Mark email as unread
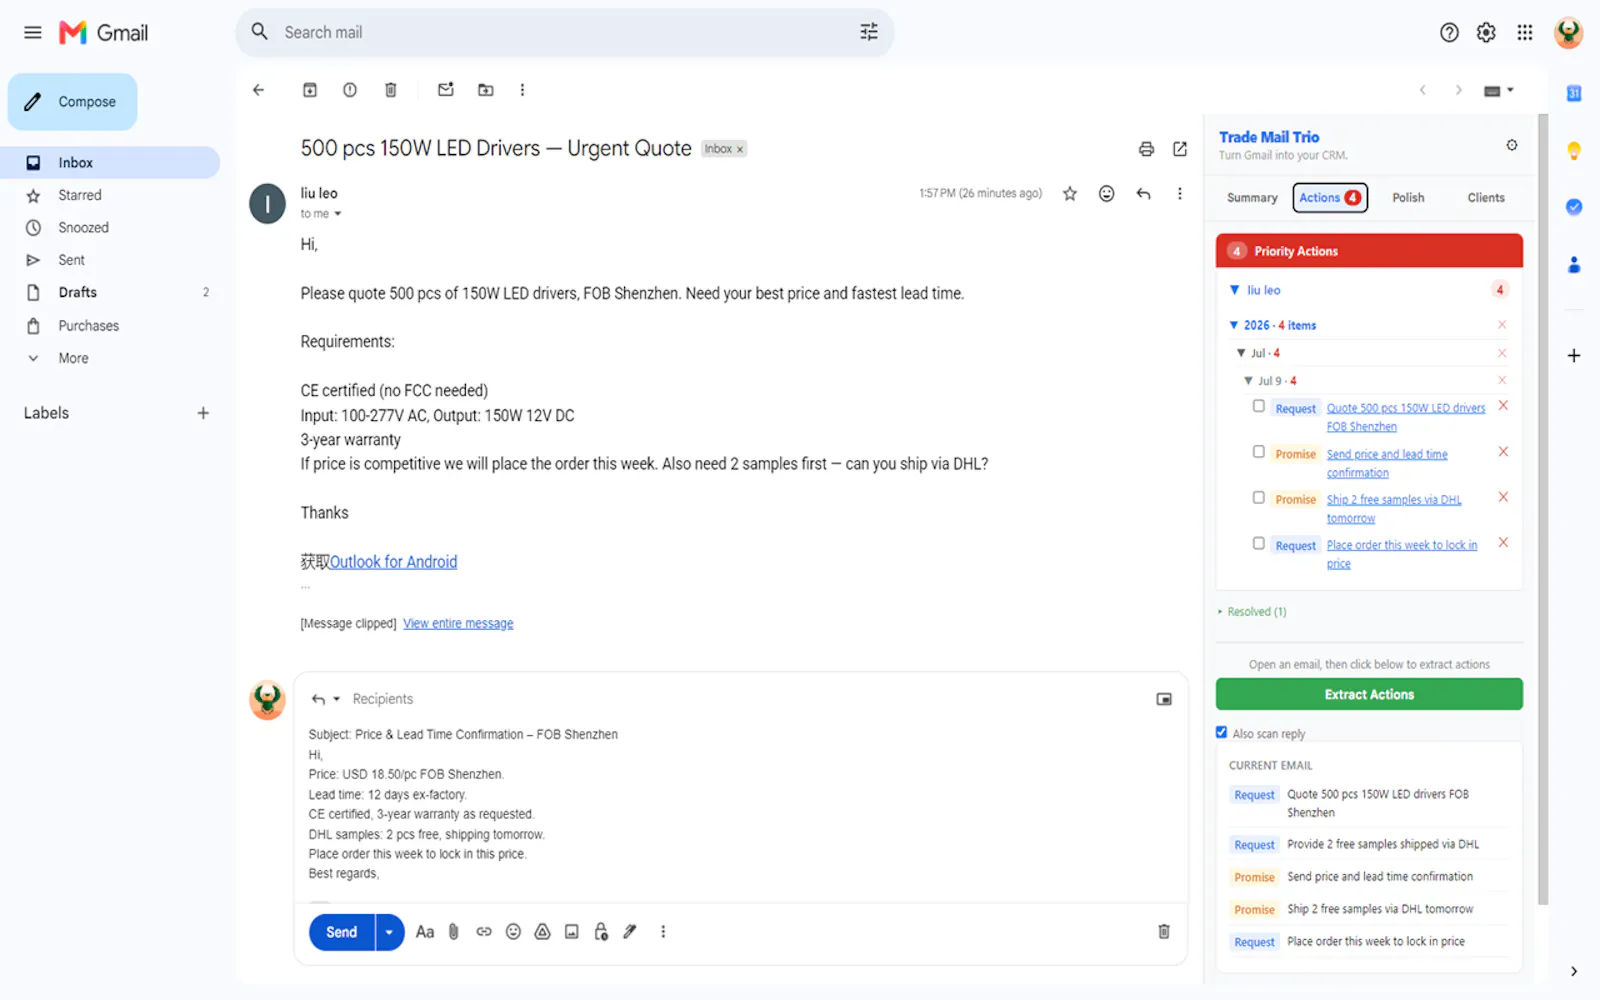 [x=446, y=90]
